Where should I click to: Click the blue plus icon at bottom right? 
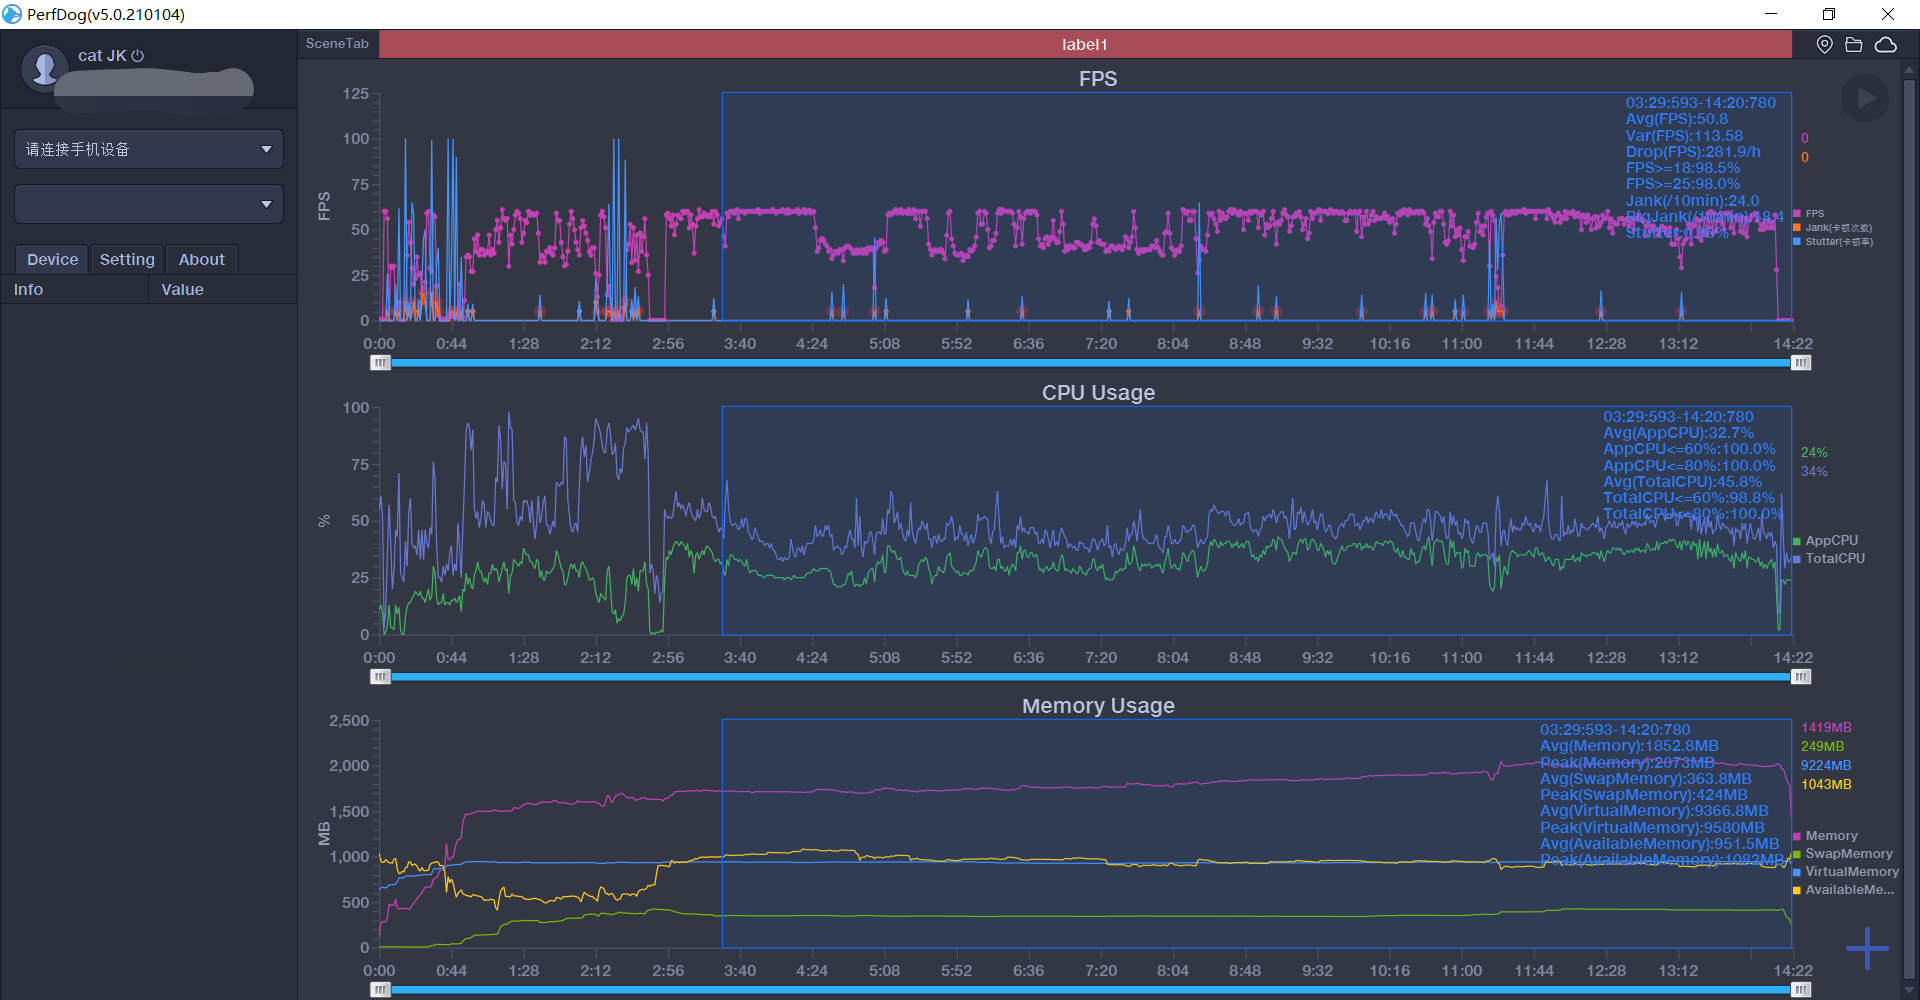point(1866,948)
